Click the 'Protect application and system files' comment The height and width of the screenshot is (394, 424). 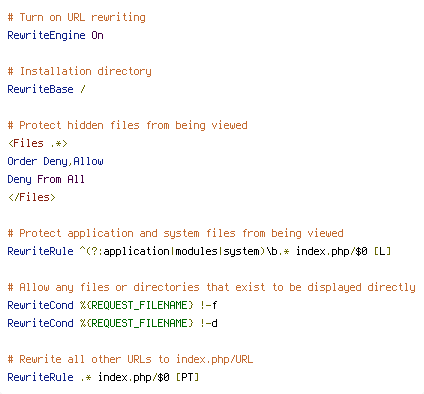click(175, 233)
